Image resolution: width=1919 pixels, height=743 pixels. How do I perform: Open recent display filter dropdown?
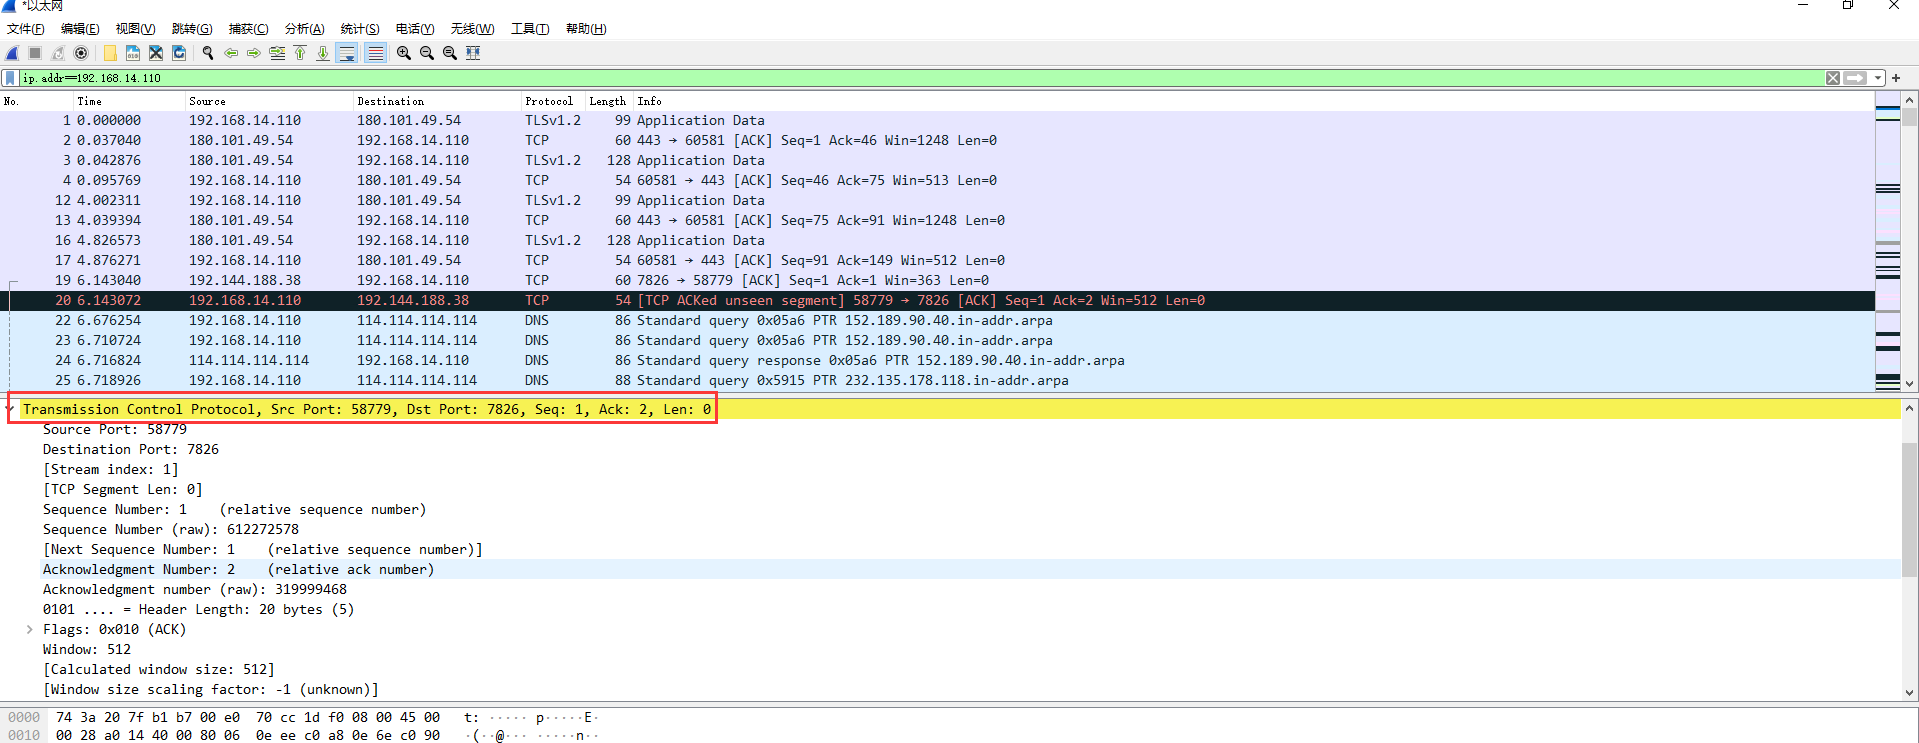[1878, 78]
